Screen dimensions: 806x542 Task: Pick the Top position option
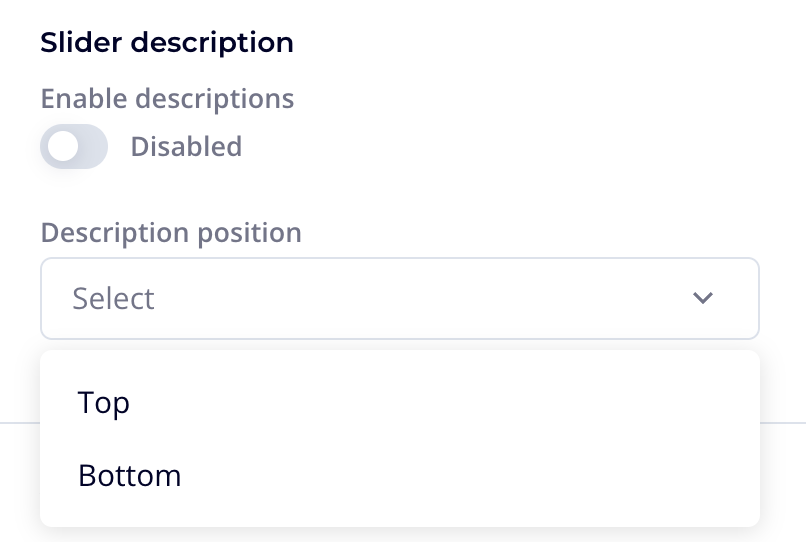[x=104, y=403]
